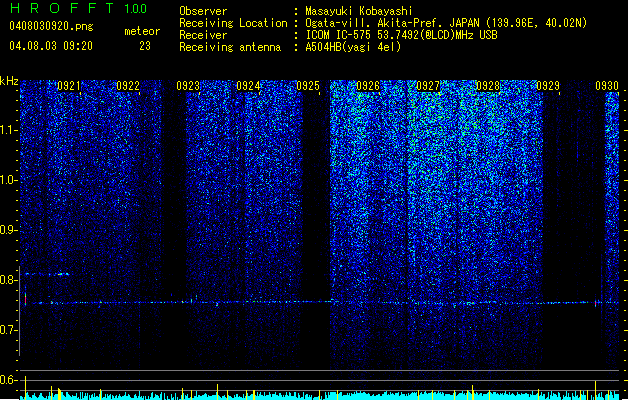Click the 0926 time marker

368,85
